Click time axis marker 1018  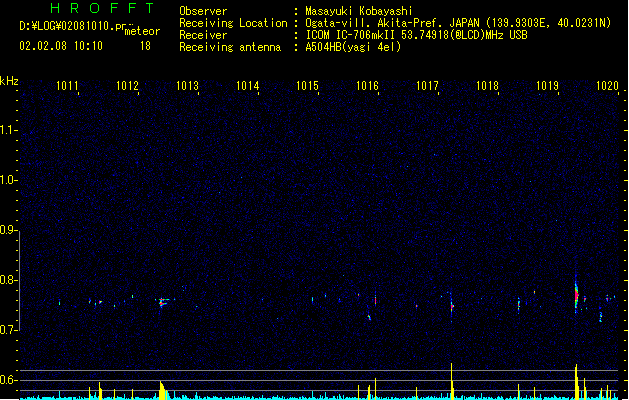point(487,86)
